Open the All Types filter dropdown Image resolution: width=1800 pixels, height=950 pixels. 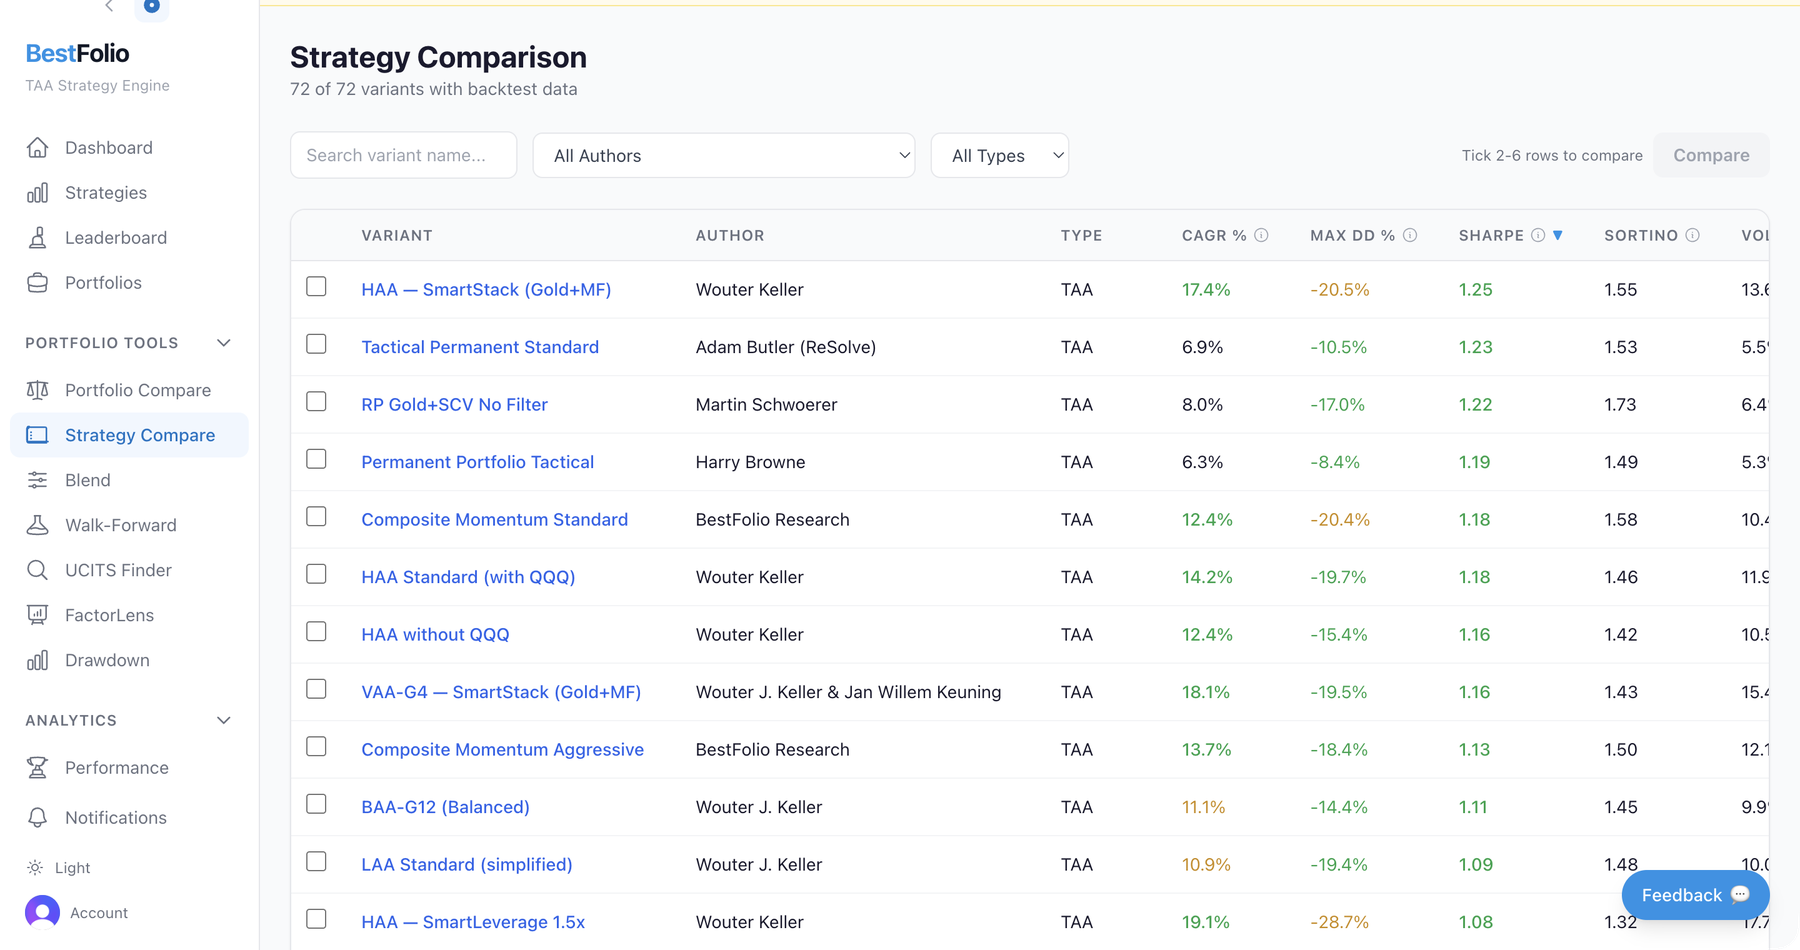(x=999, y=155)
